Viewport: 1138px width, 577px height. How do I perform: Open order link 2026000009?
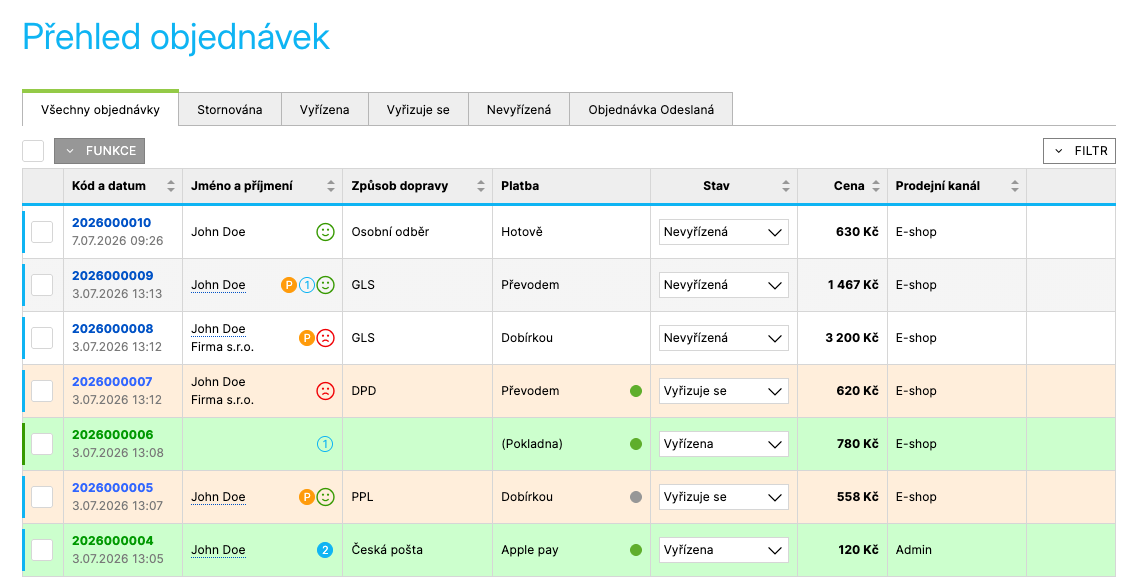(x=112, y=276)
